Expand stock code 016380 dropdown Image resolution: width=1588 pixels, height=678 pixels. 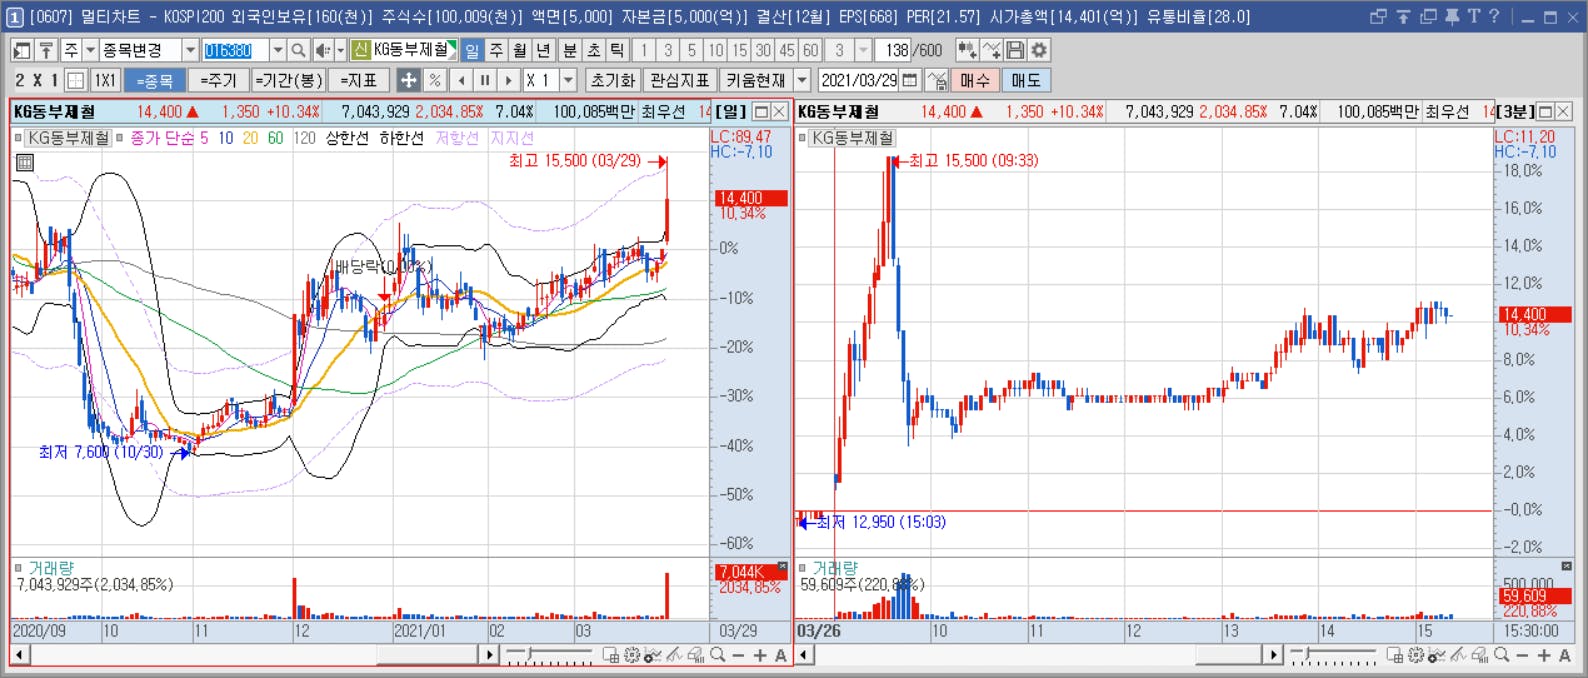point(278,50)
